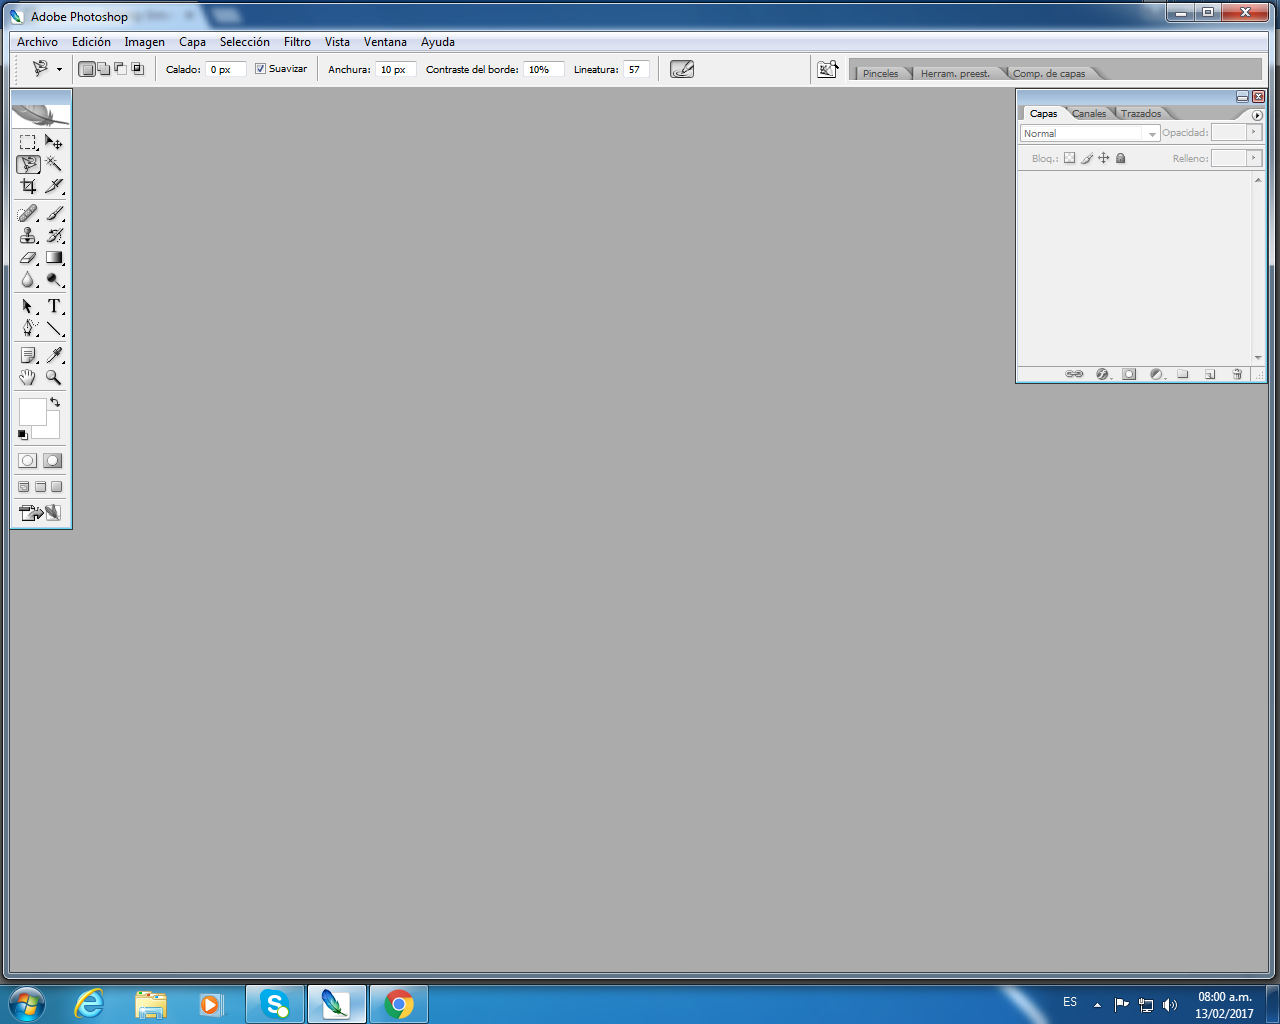Enable Quick Mask mode button
Viewport: 1280px width, 1024px height.
click(53, 461)
